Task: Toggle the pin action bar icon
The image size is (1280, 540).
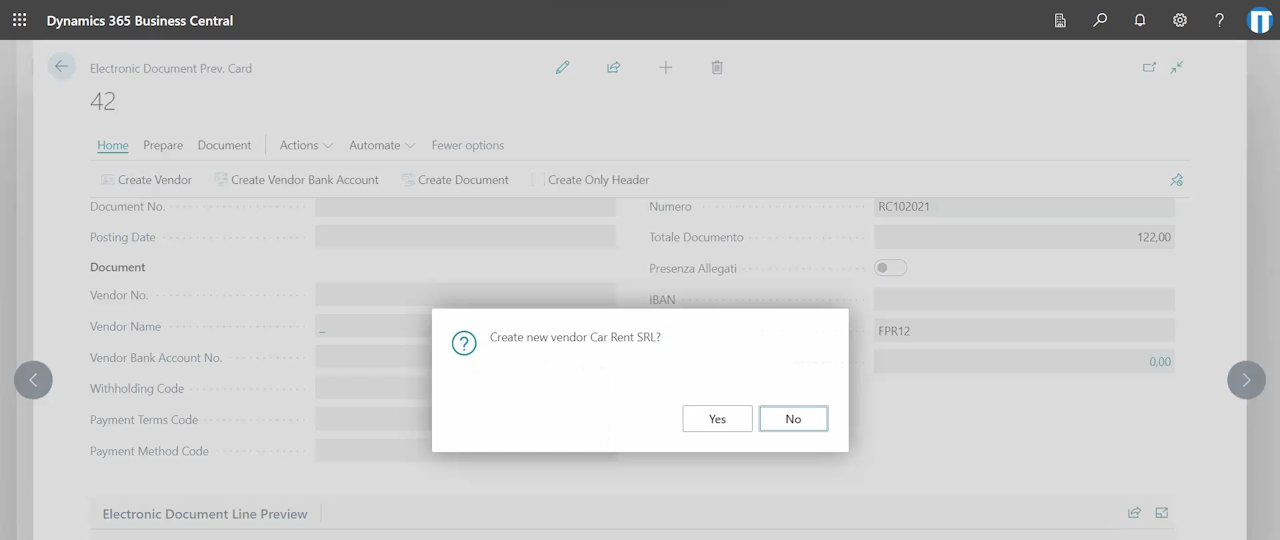Action: point(1176,180)
